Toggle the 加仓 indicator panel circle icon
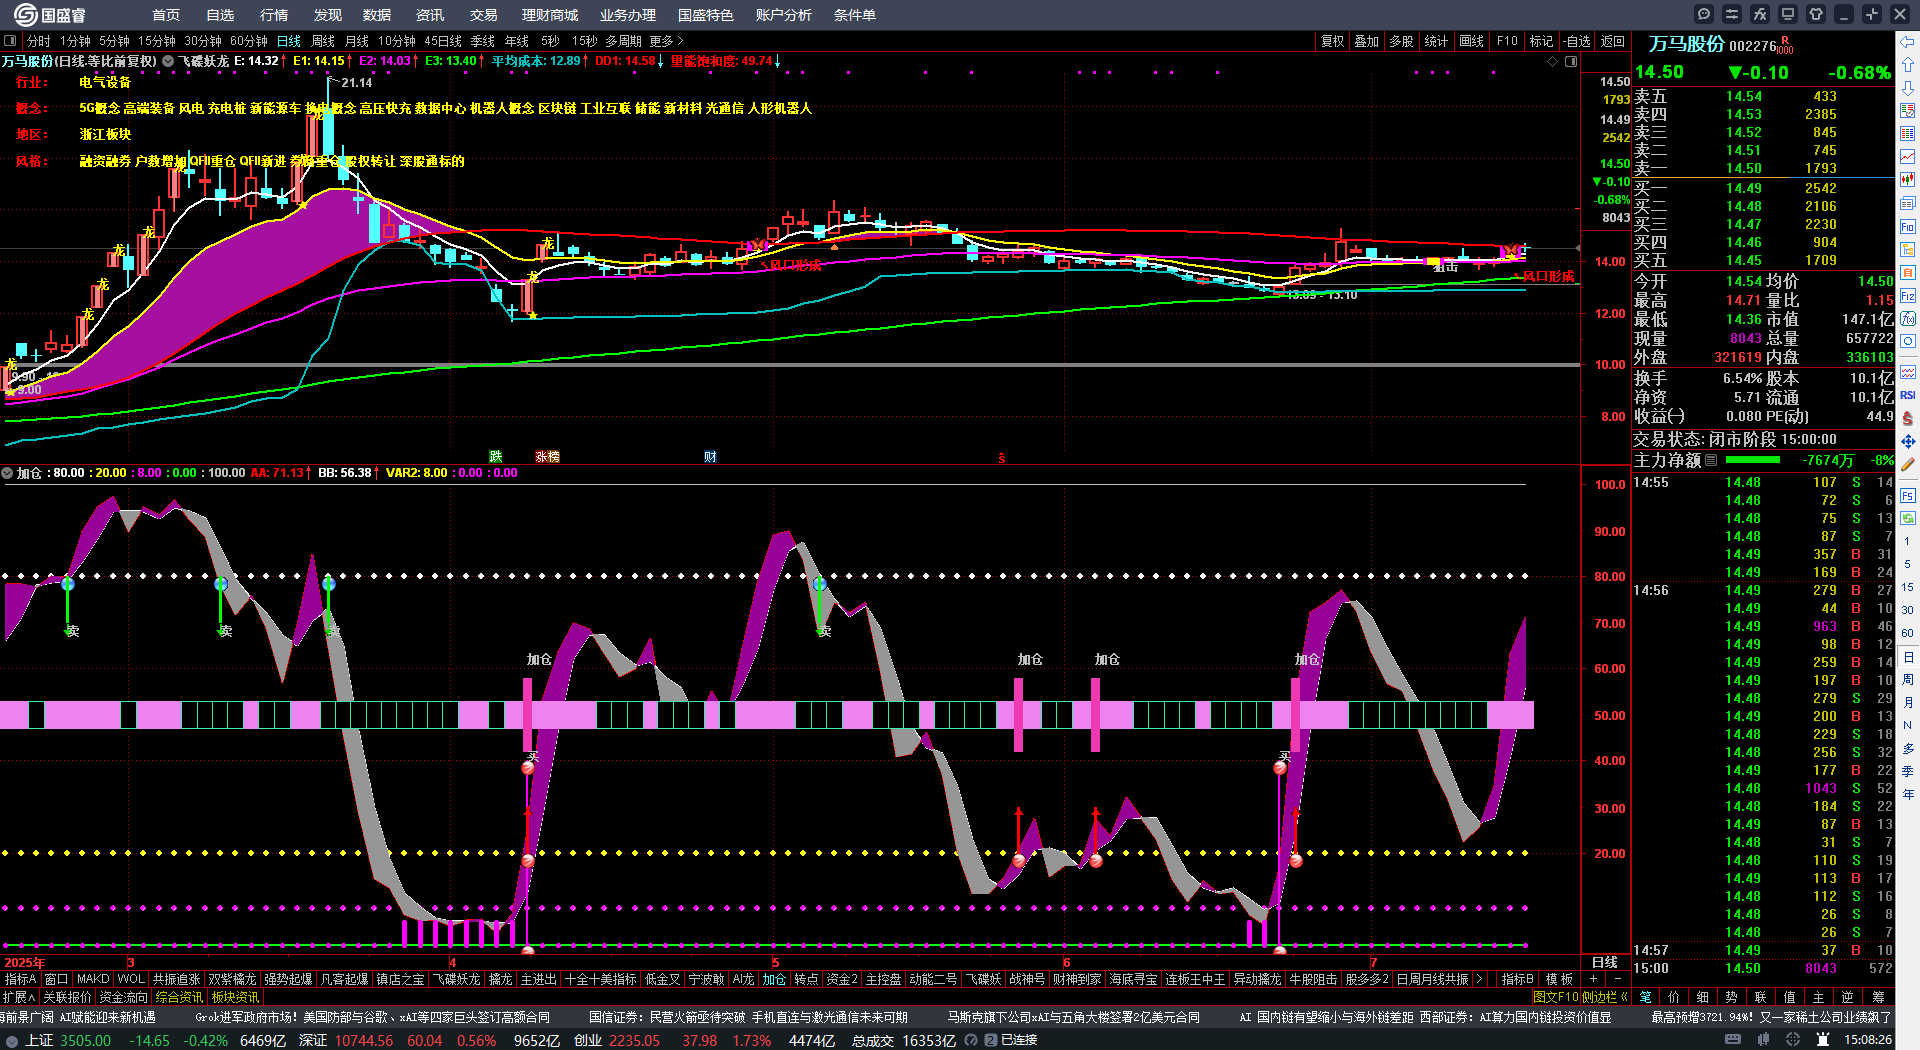1920x1050 pixels. point(7,473)
